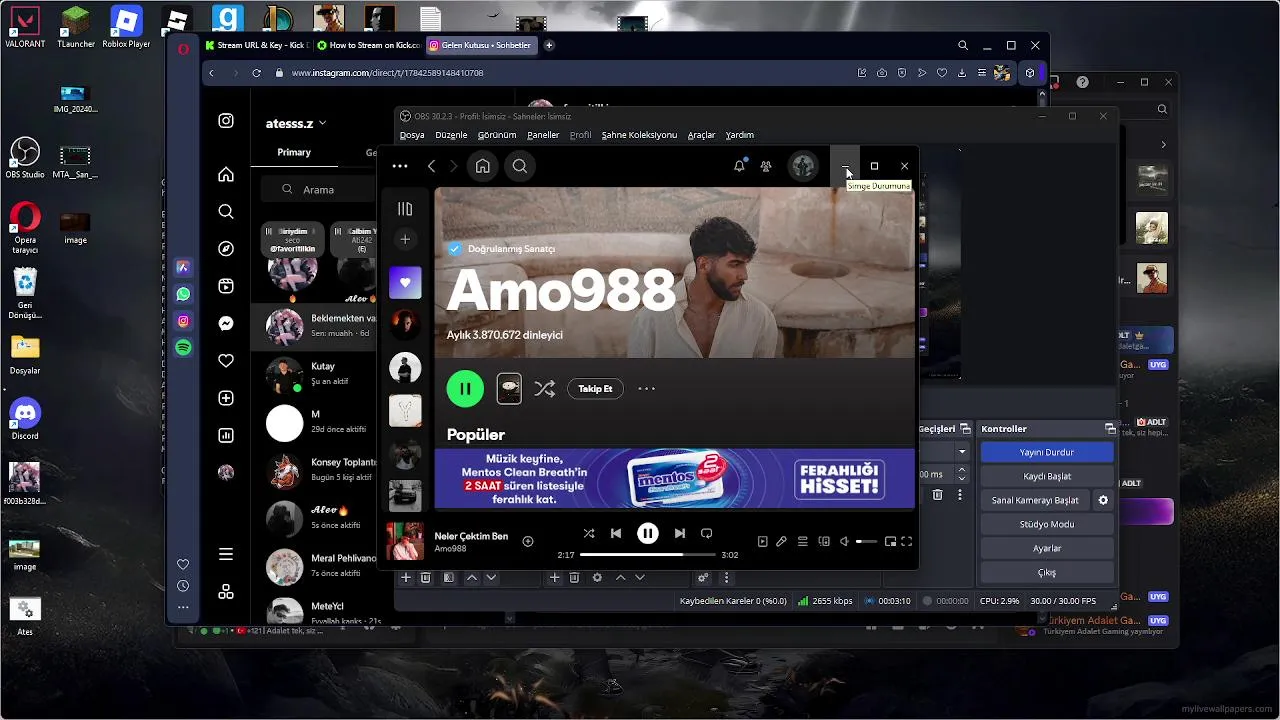Viewport: 1280px width, 720px height.
Task: Seek within Spotify song progress bar
Action: pos(648,555)
